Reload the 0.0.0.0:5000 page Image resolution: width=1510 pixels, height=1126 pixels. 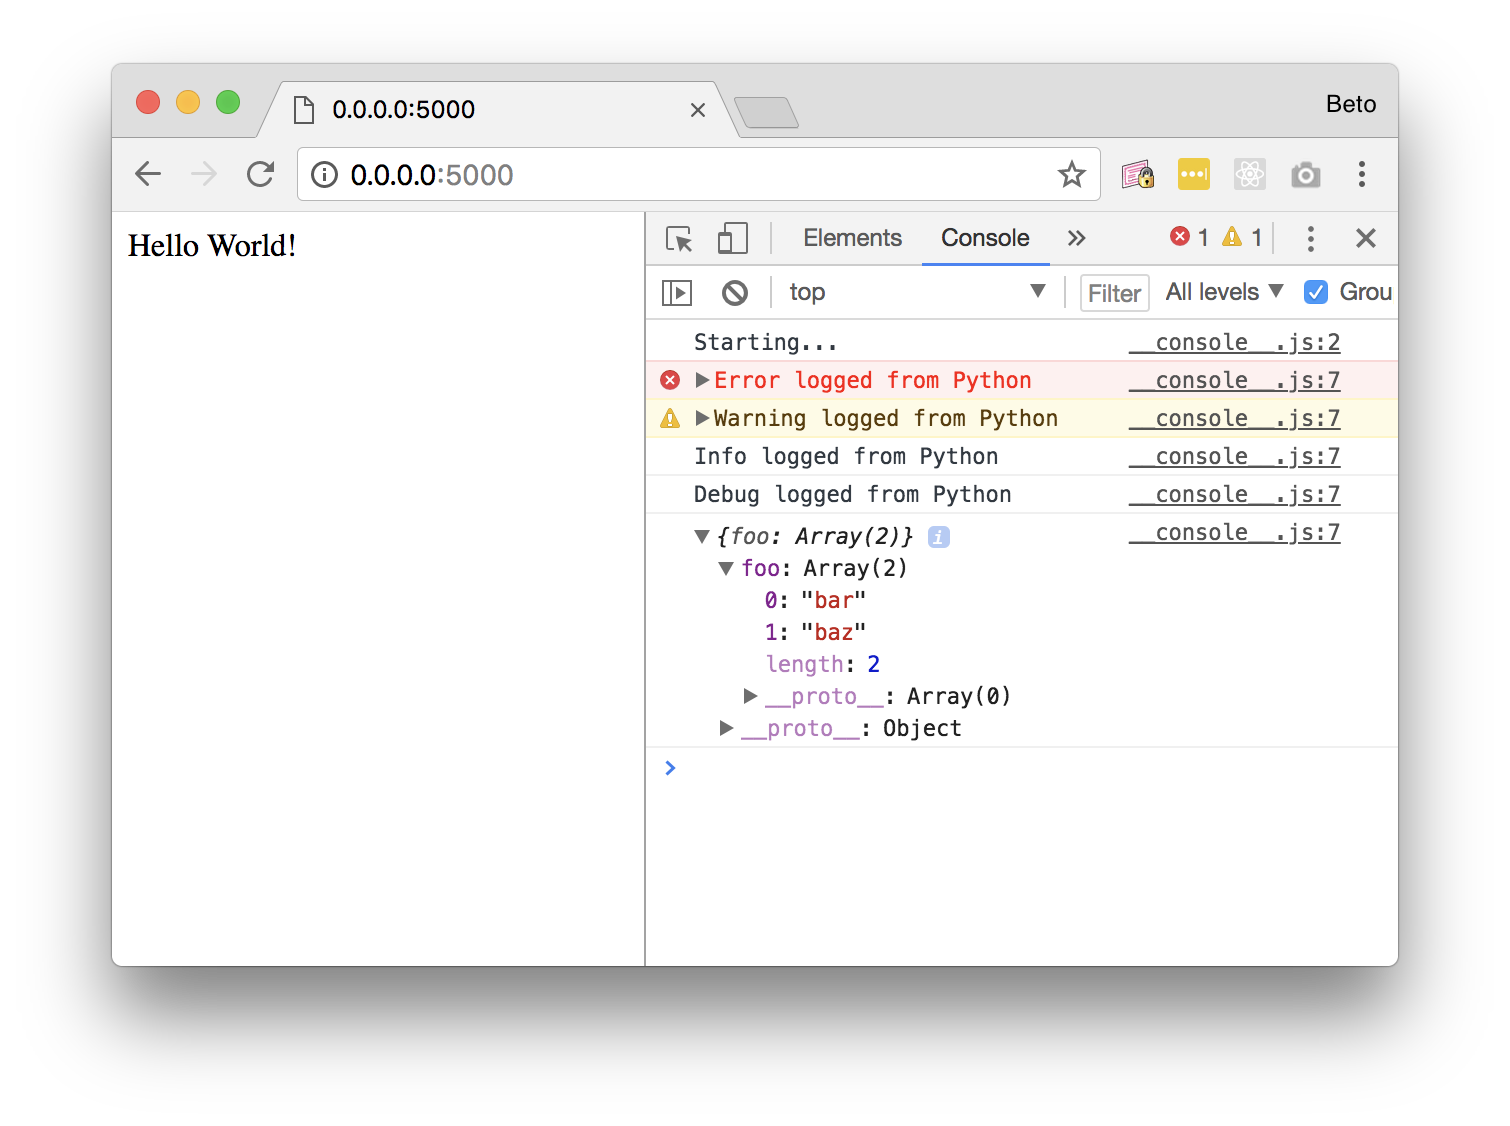point(261,174)
